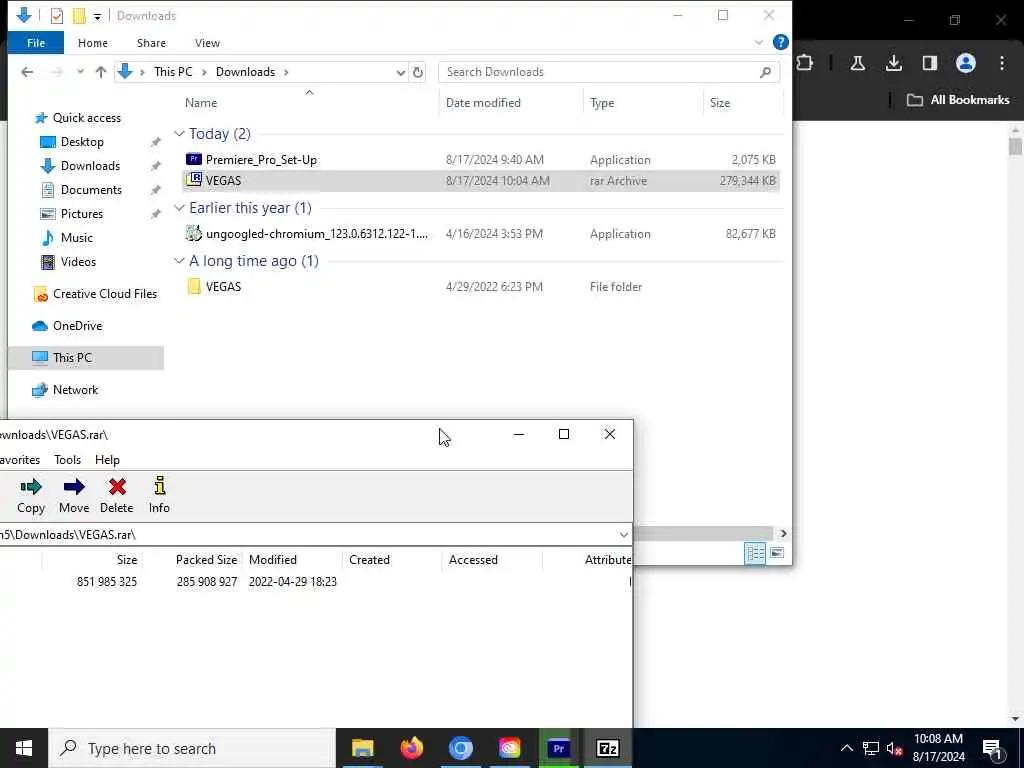Collapse the Today (2) group
Viewport: 1024px width, 768px height.
[179, 133]
